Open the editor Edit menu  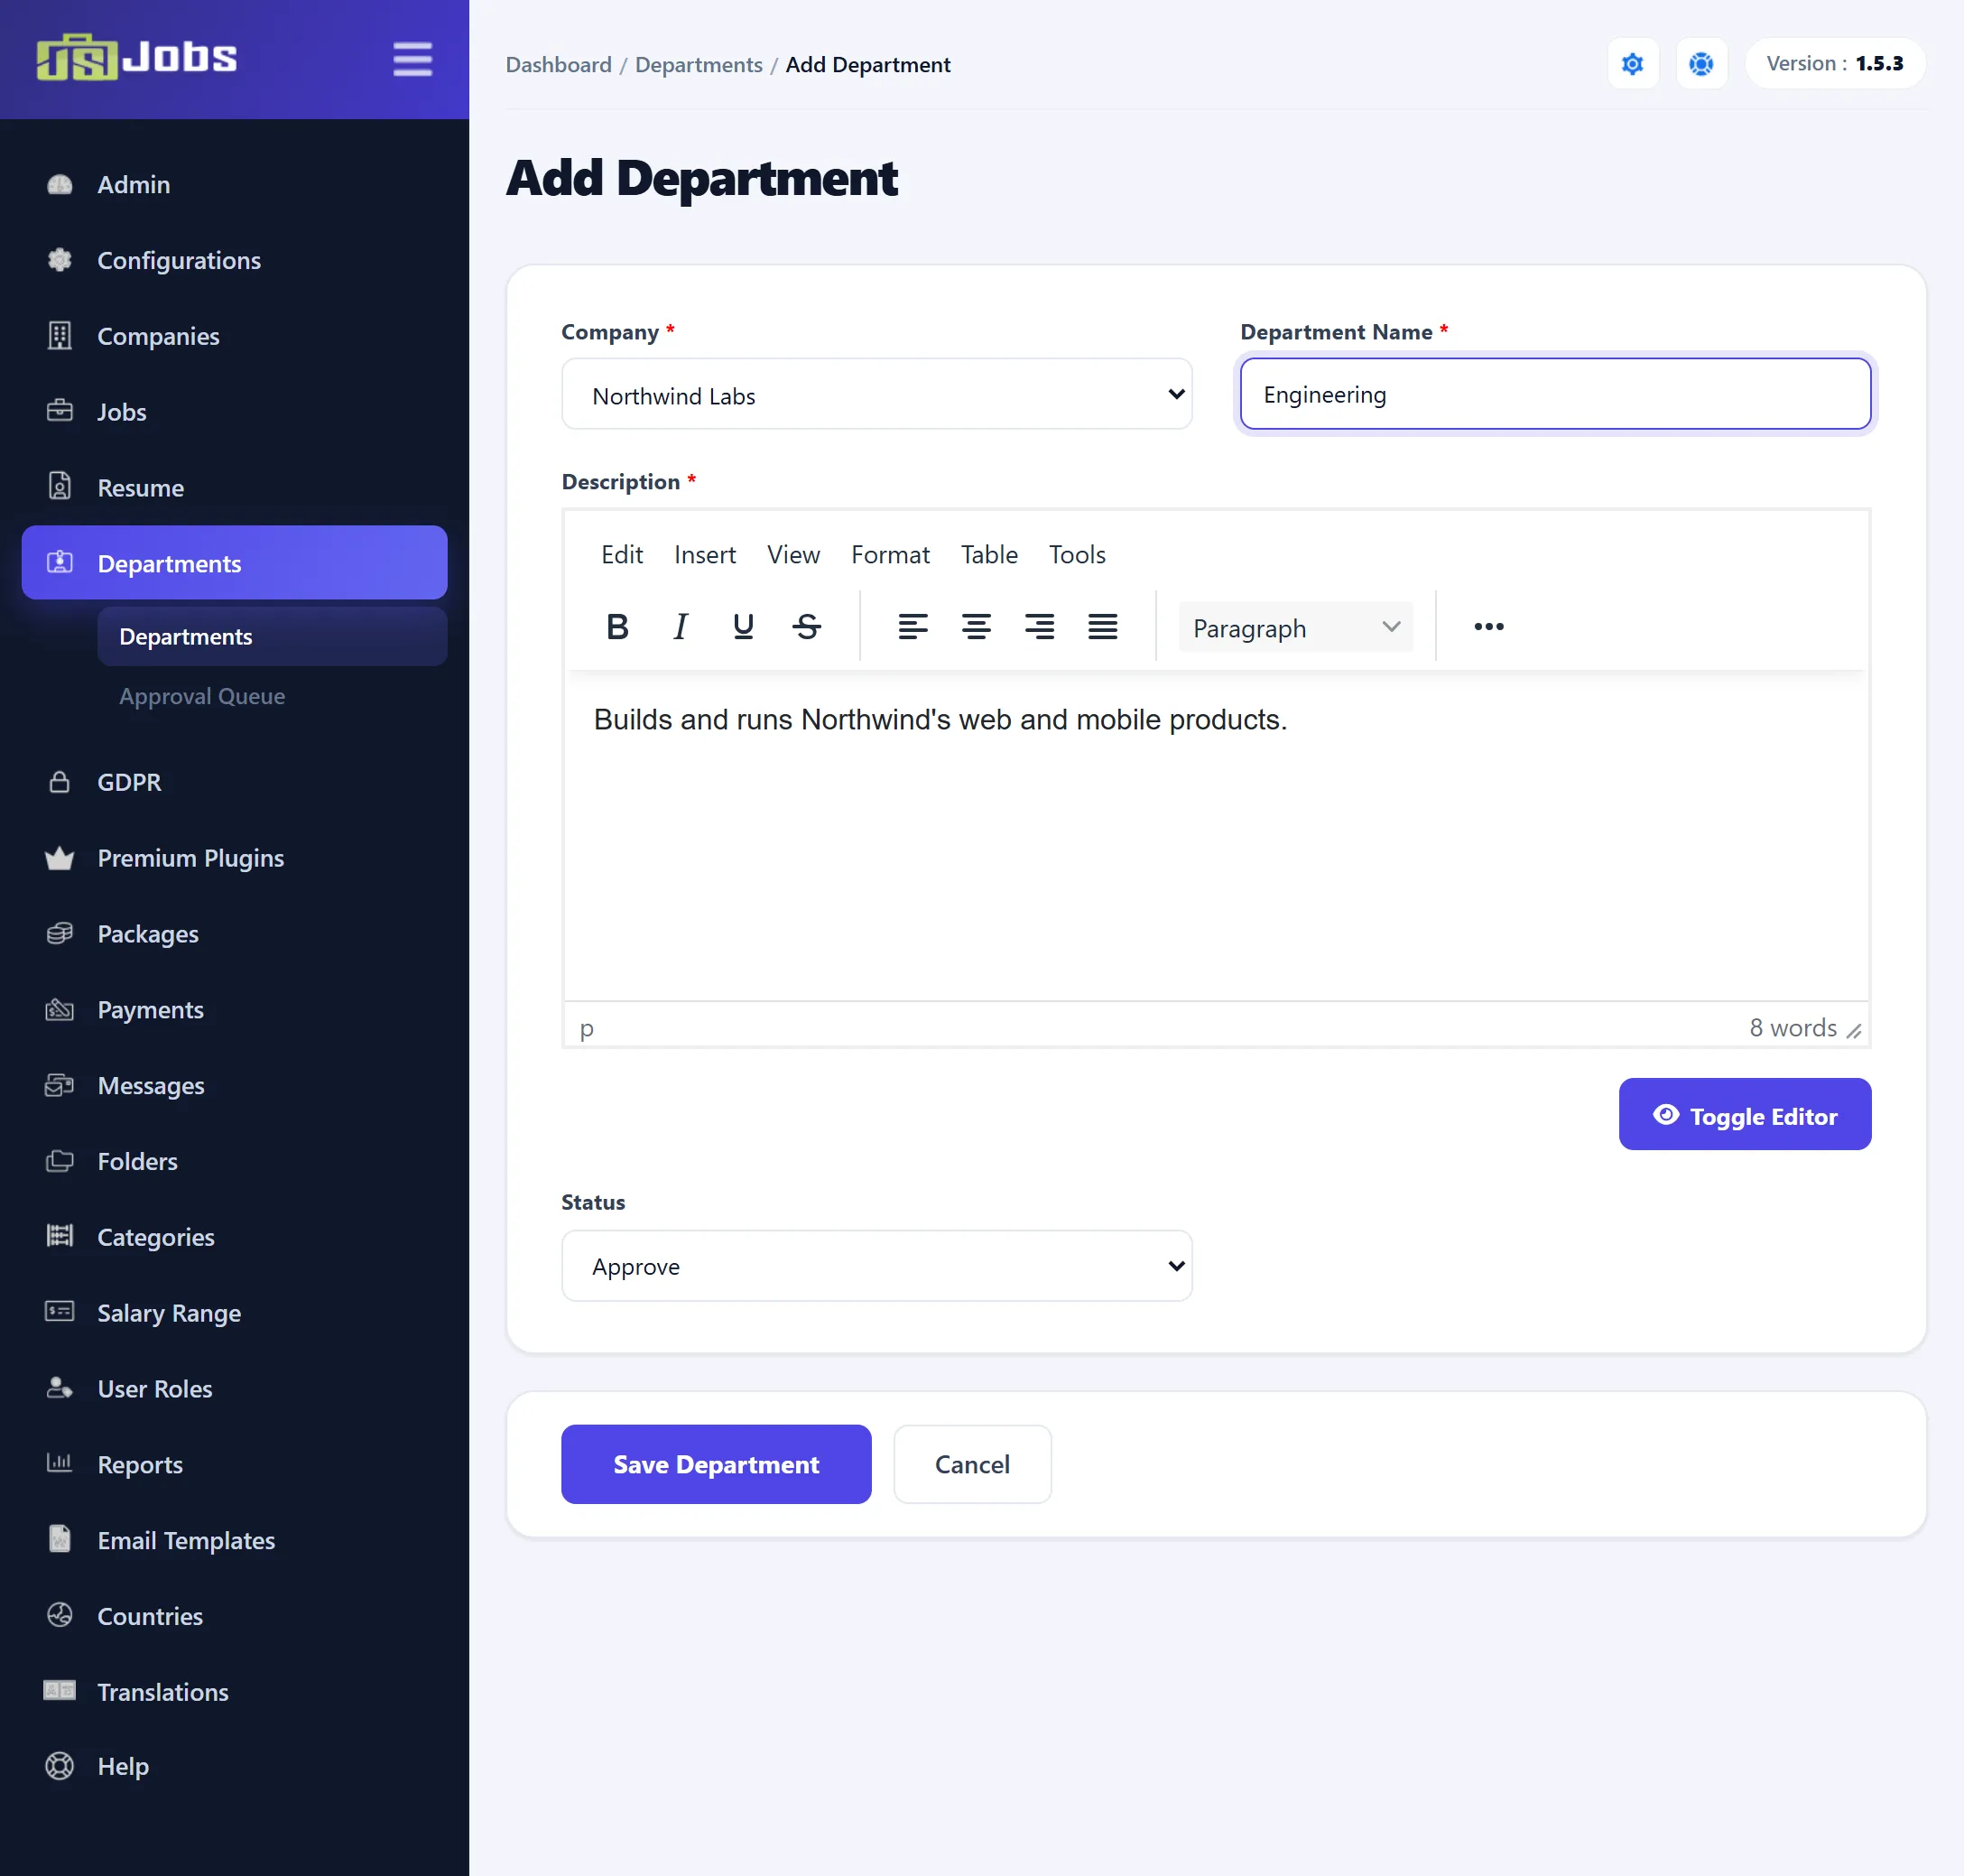(621, 555)
